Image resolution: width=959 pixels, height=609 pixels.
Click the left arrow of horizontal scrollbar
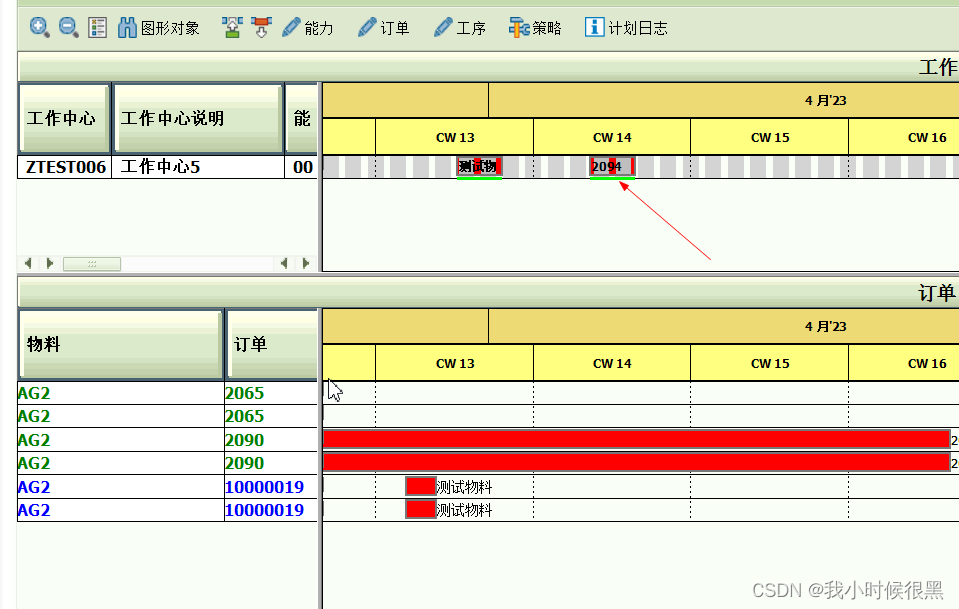point(28,263)
